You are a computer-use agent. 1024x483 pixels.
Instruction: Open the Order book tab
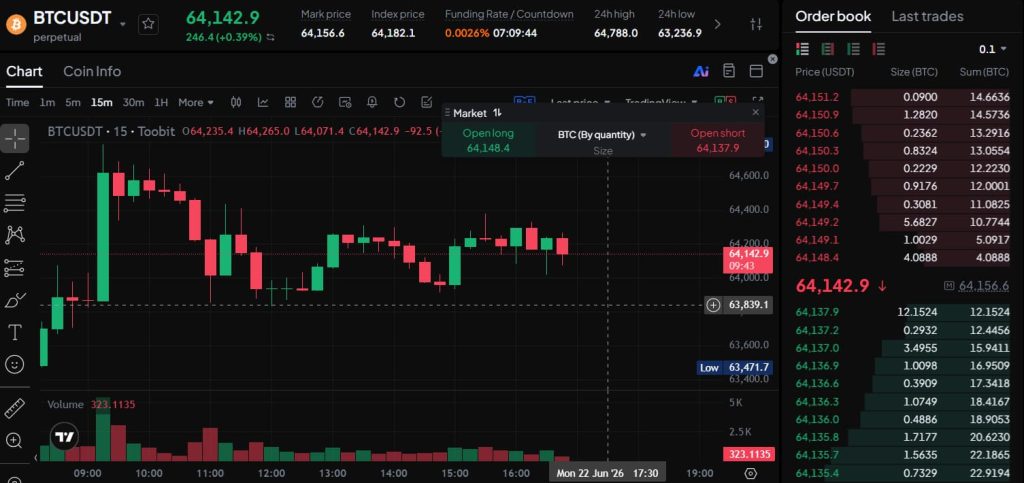tap(833, 16)
